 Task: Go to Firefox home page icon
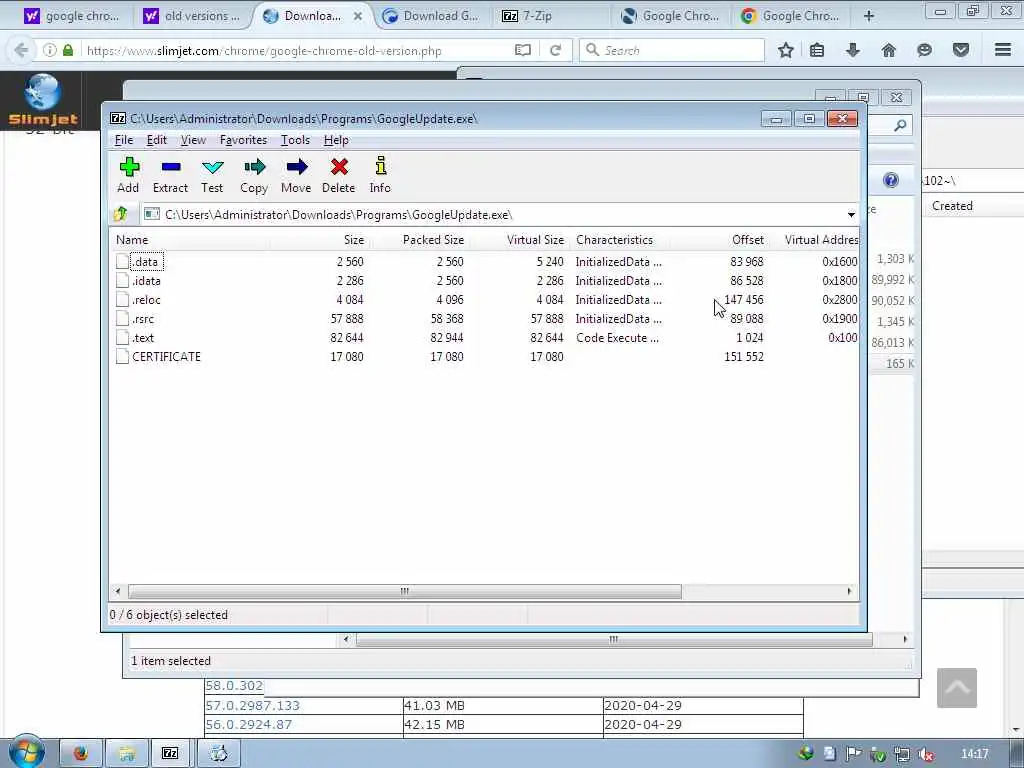pos(888,50)
